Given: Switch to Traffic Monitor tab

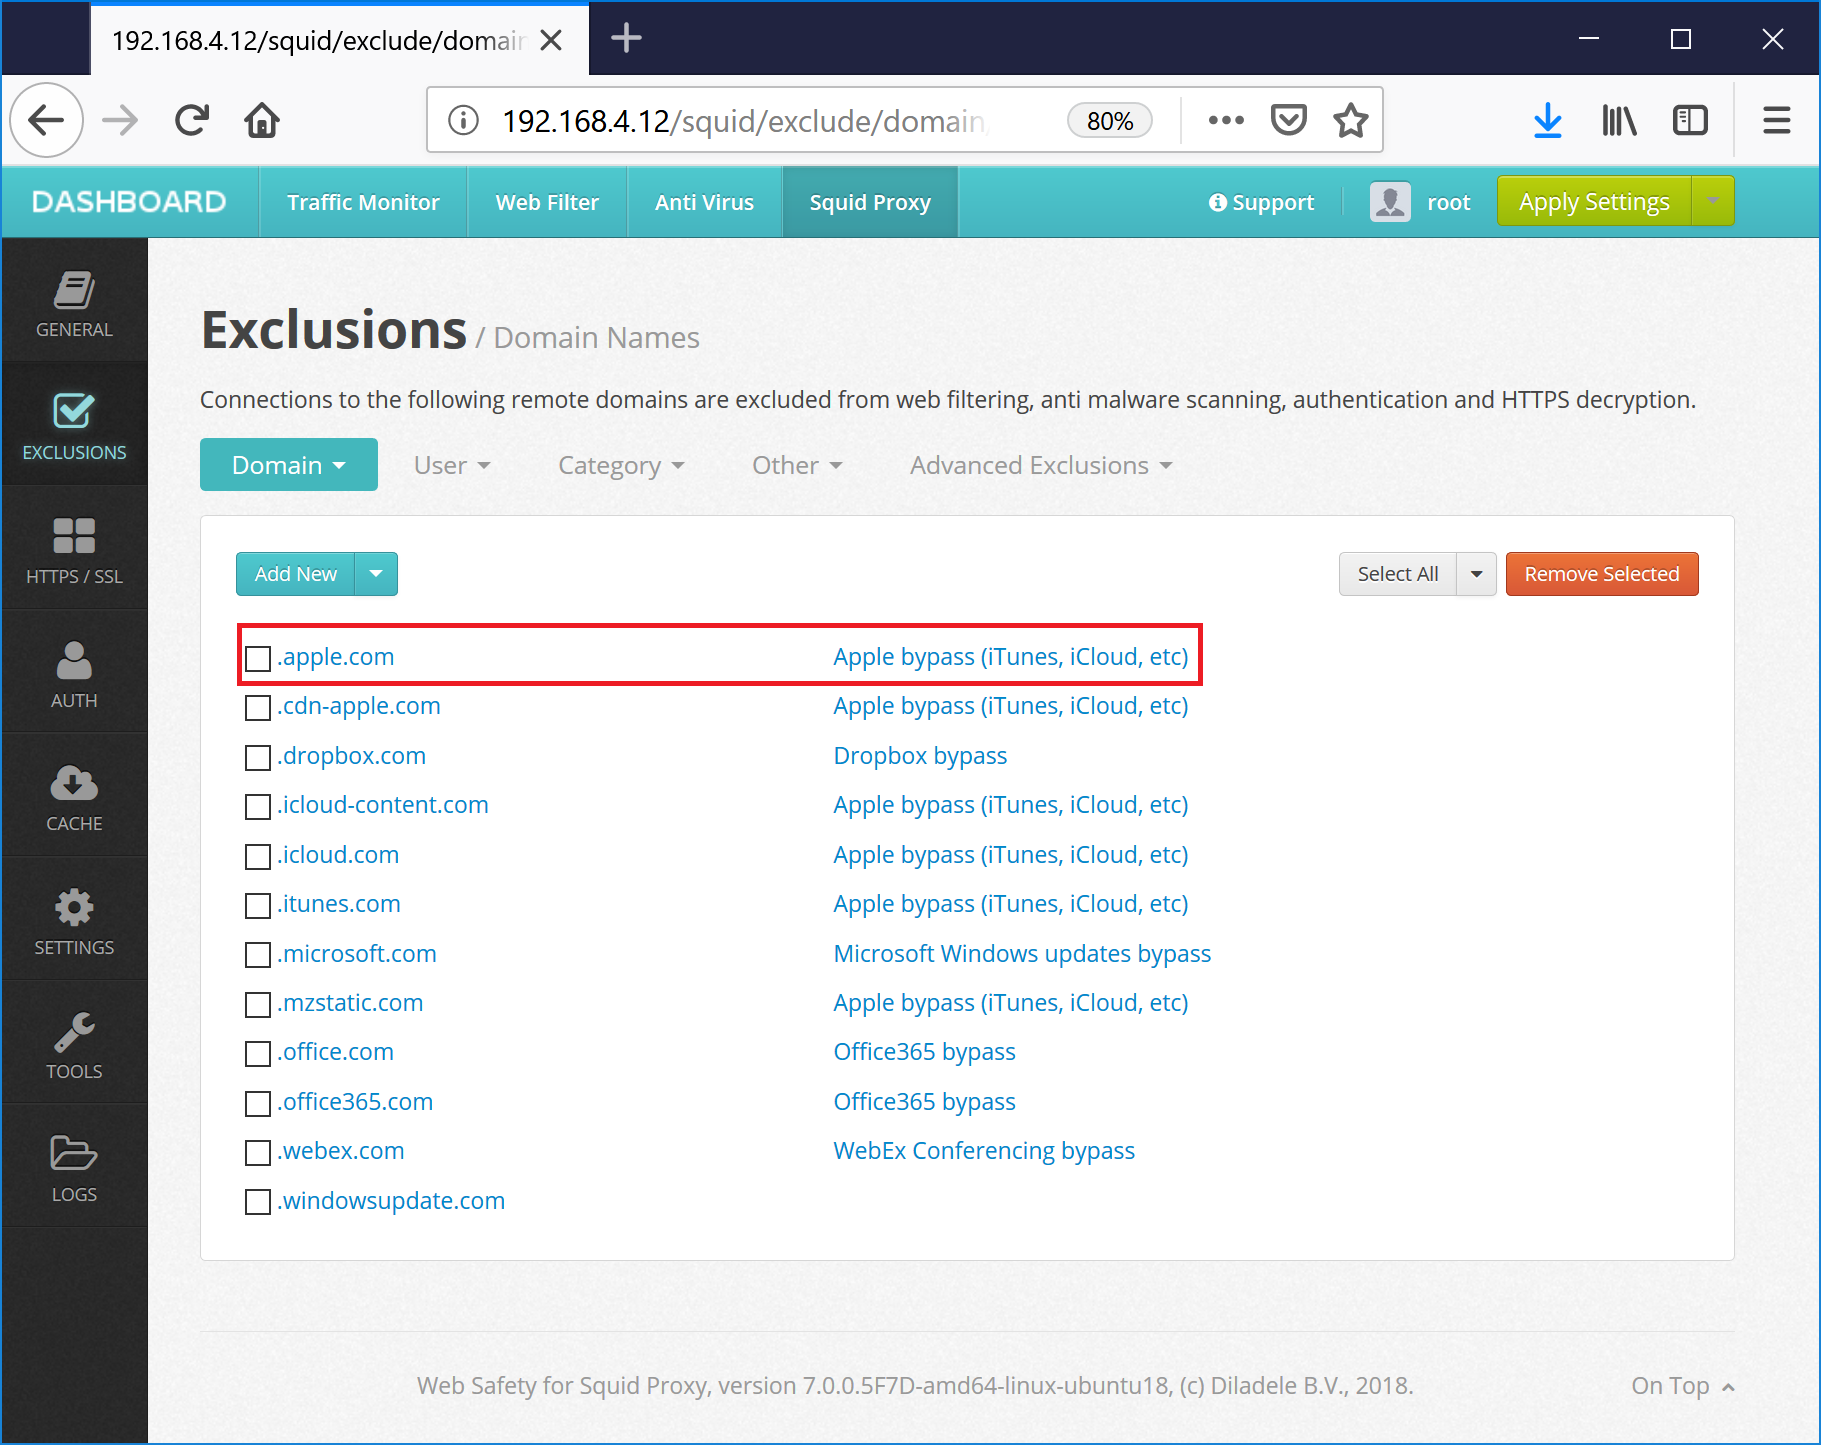Looking at the screenshot, I should (363, 202).
